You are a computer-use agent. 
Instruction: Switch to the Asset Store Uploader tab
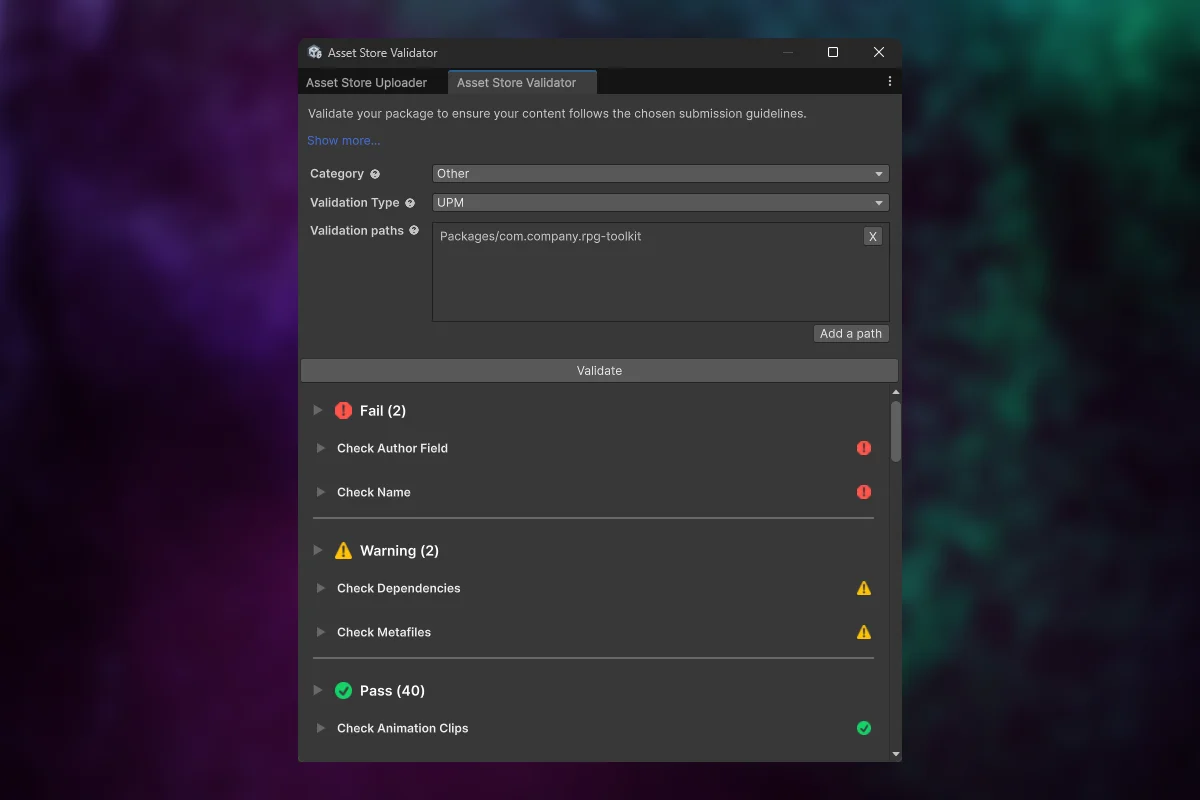[x=366, y=83]
